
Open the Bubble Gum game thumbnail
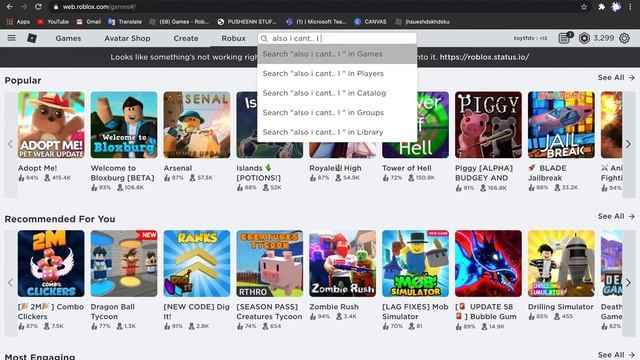(488, 264)
